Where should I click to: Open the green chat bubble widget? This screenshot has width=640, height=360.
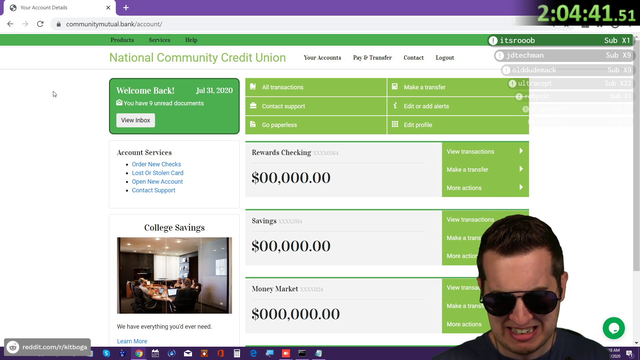(x=613, y=328)
